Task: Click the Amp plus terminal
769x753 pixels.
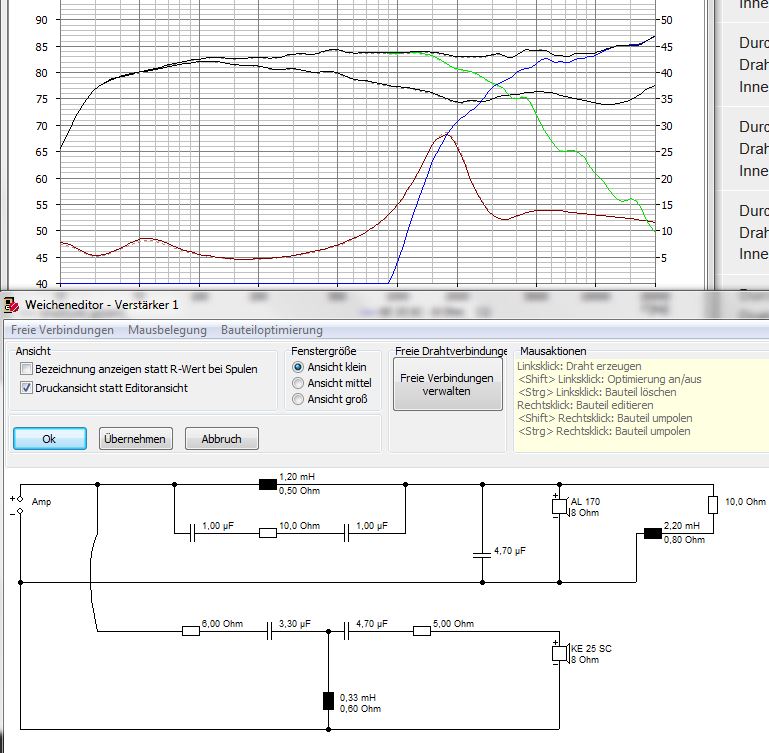Action: (20, 499)
